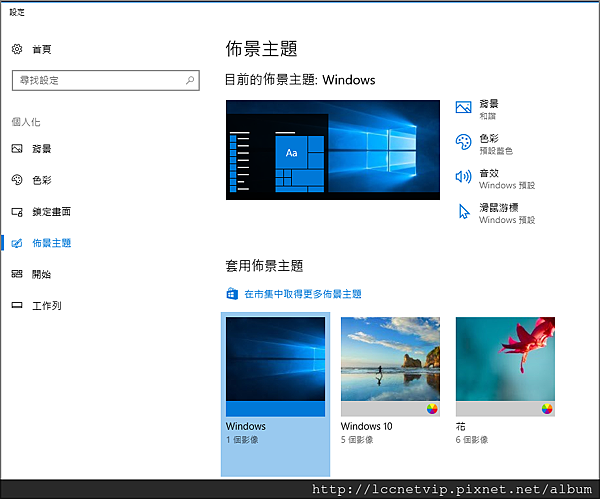Click '6 個影像' under 花 theme
This screenshot has height=499, width=600.
coord(471,440)
